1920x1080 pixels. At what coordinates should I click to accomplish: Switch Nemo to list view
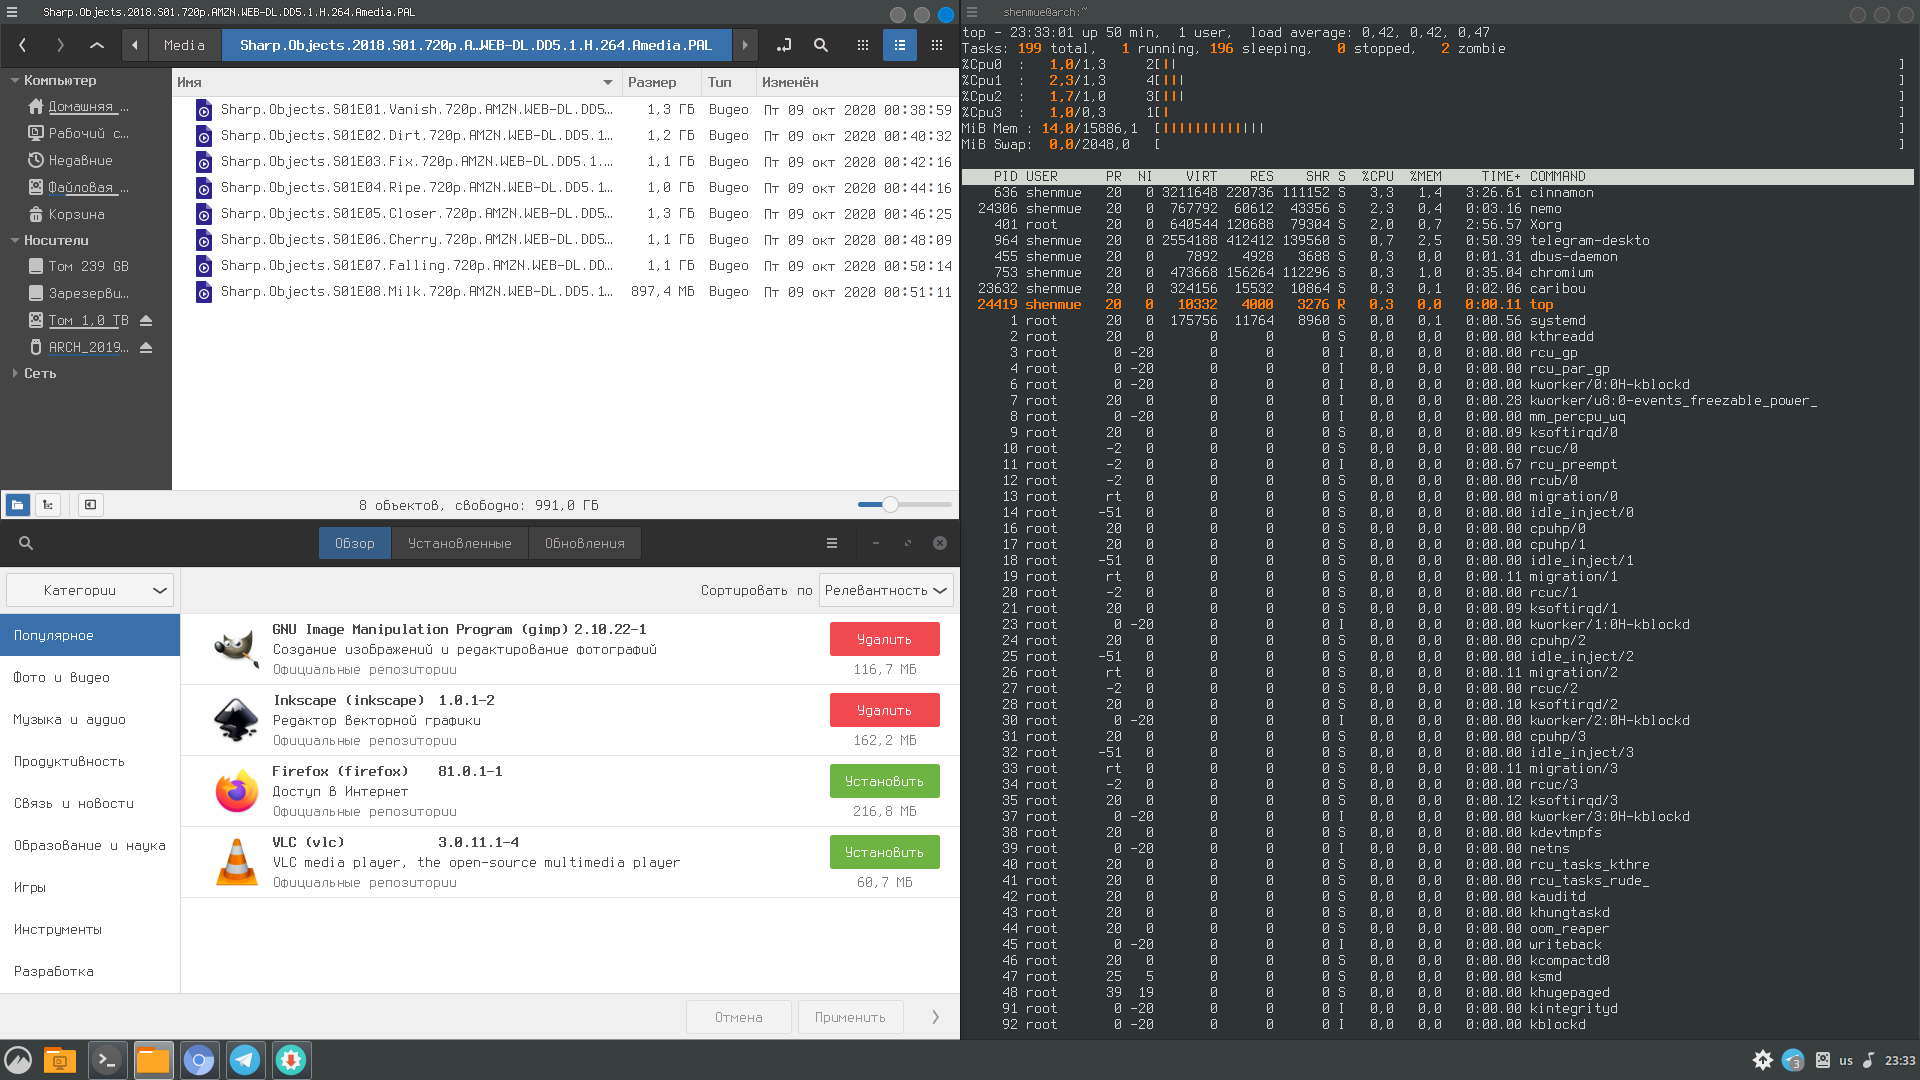pyautogui.click(x=900, y=45)
